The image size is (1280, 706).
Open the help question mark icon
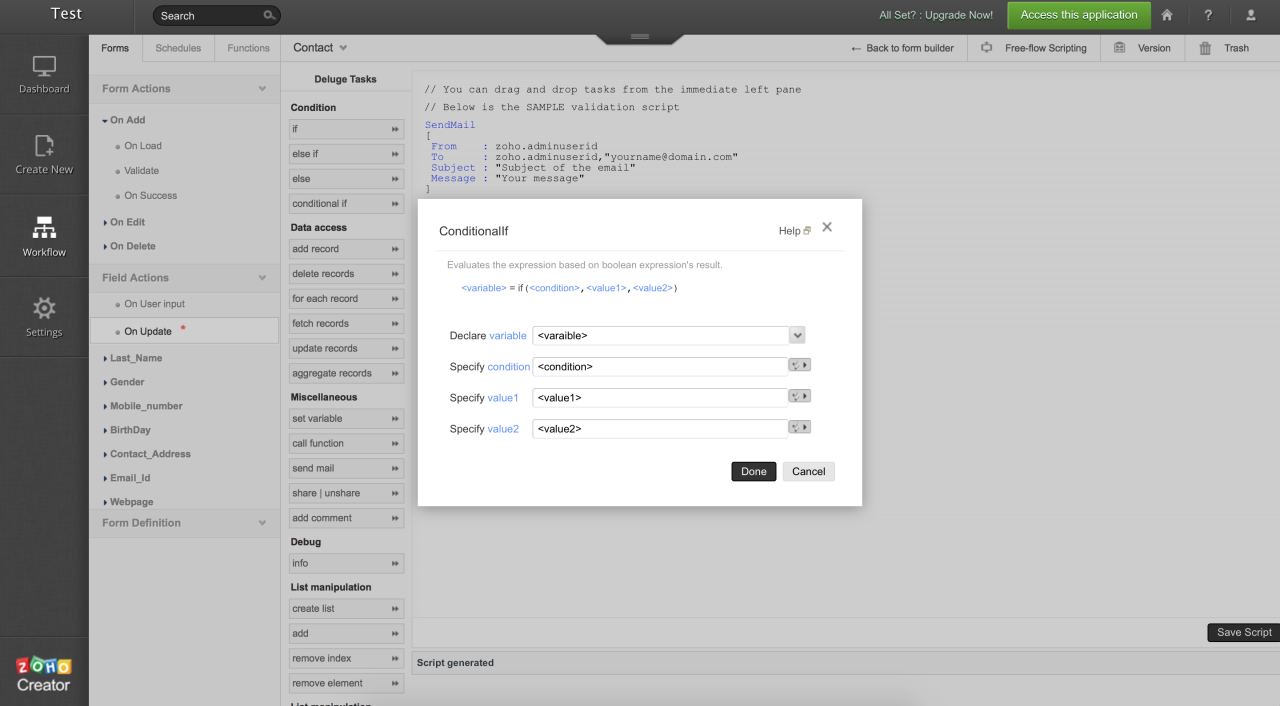click(1208, 15)
